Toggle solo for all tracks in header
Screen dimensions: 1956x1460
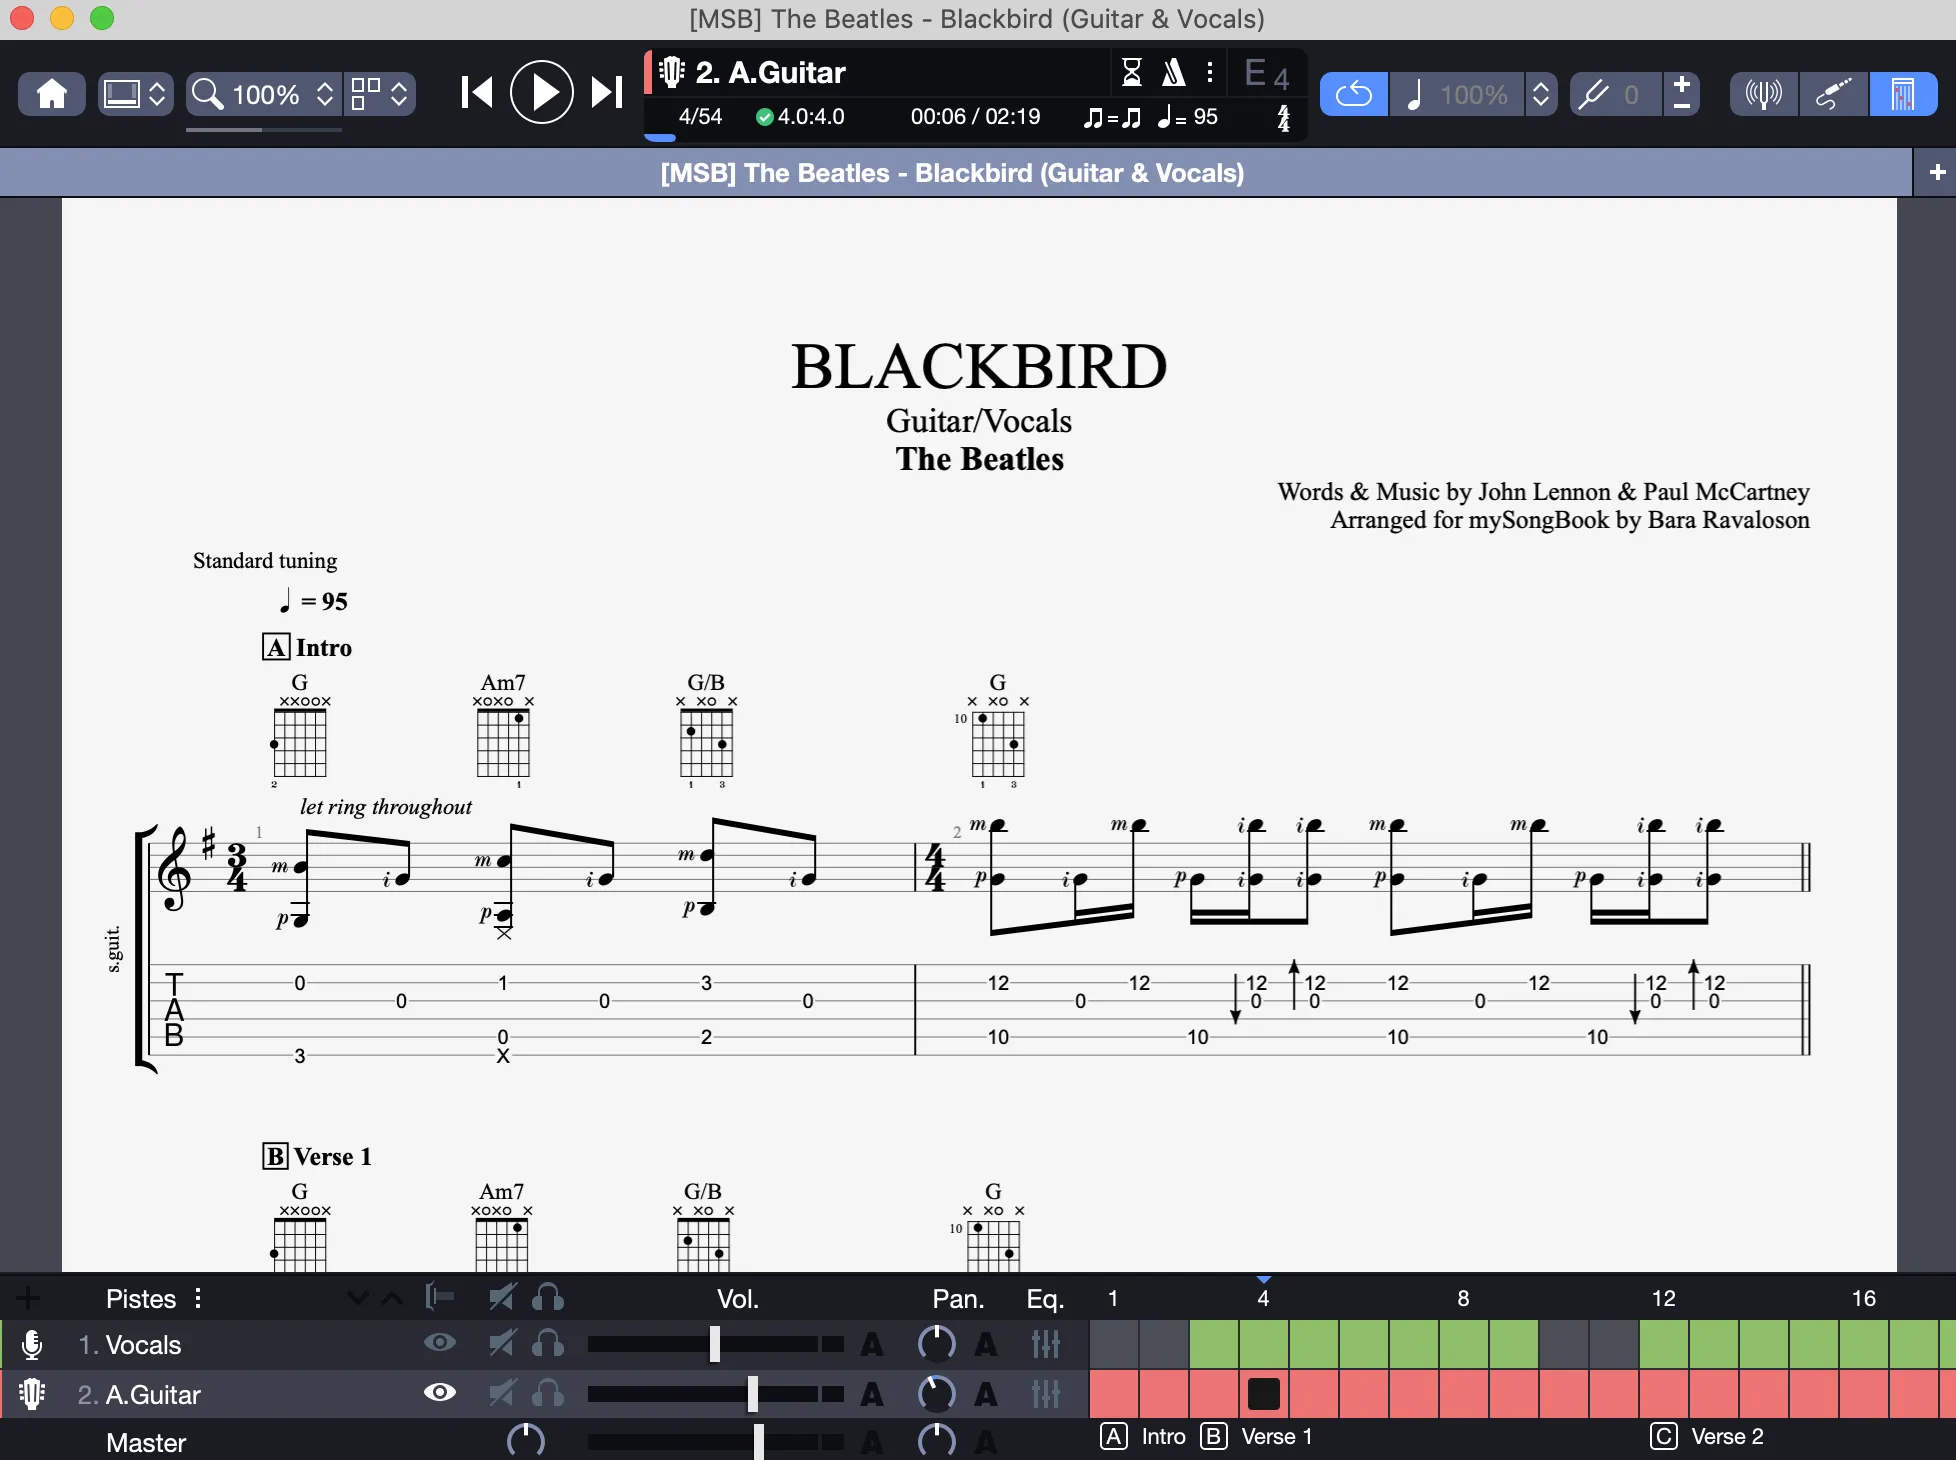tap(548, 1298)
